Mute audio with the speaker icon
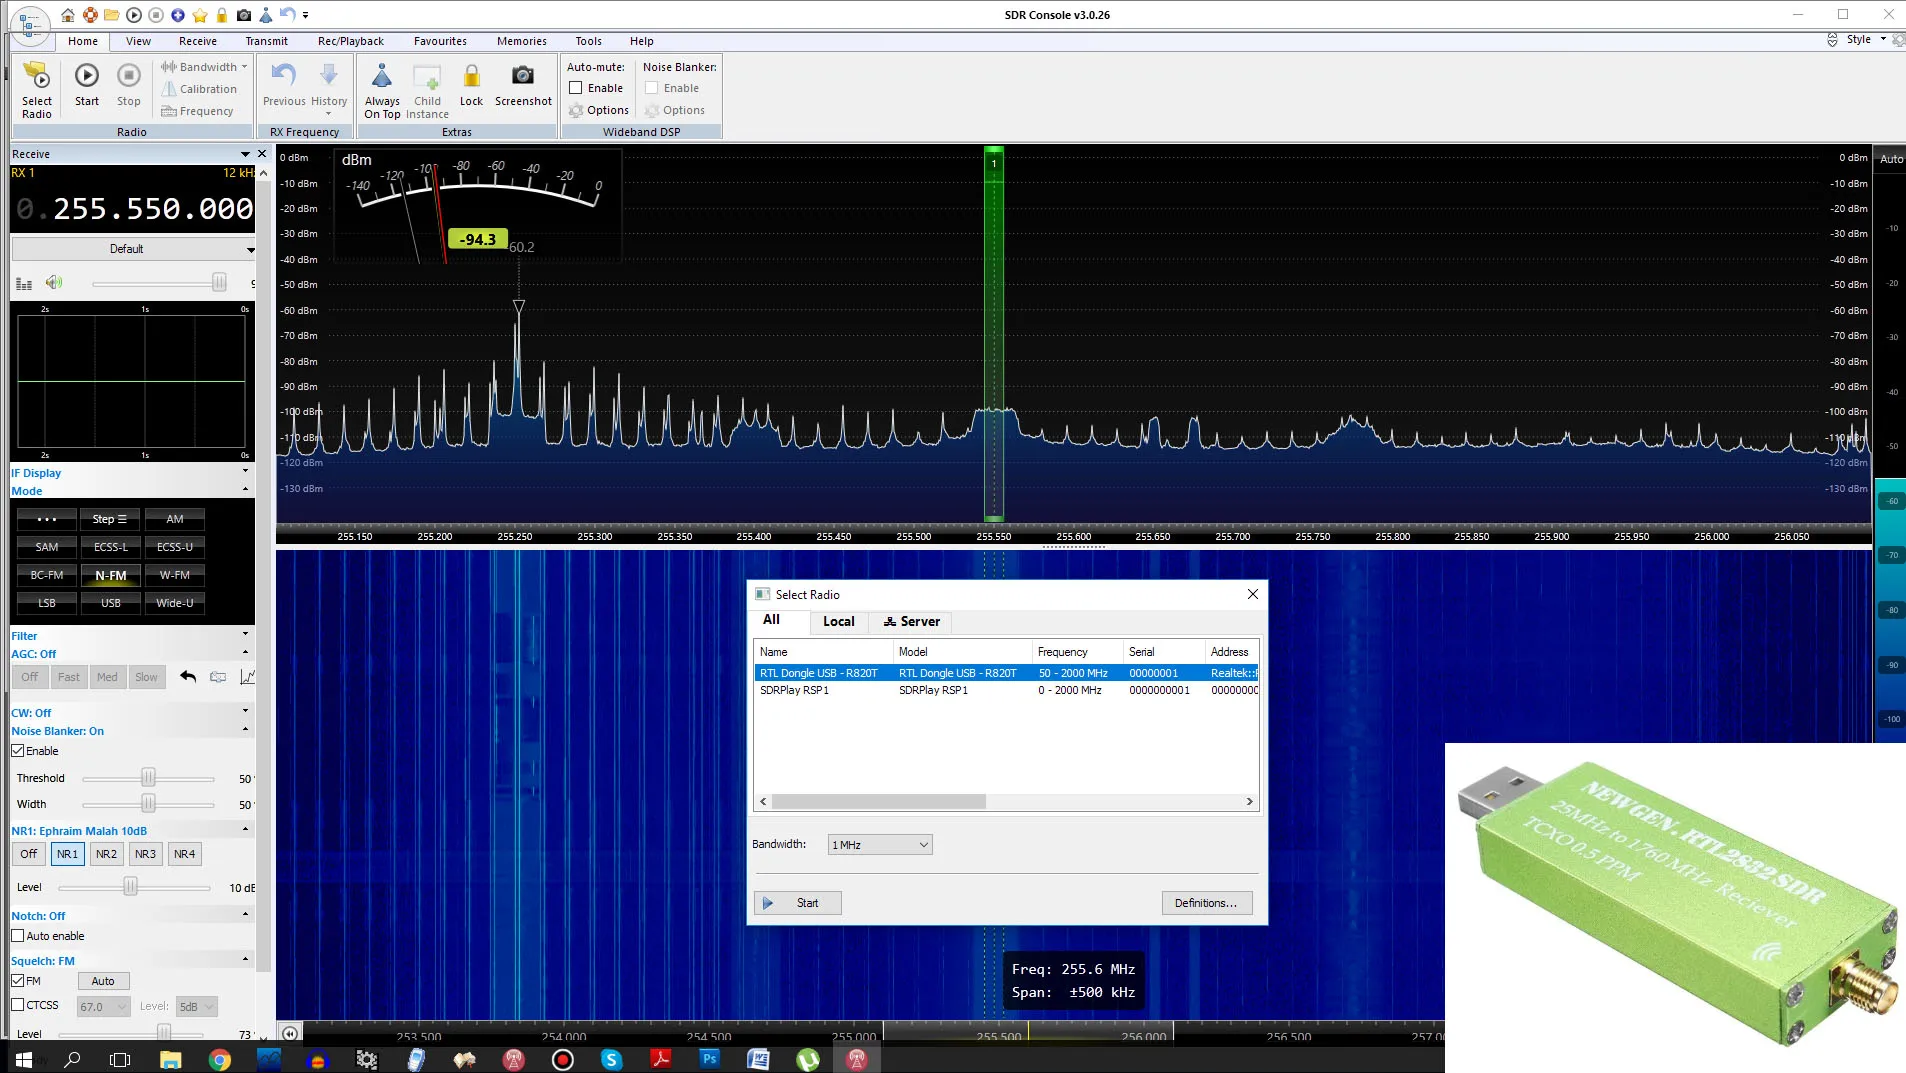The image size is (1906, 1073). [54, 283]
